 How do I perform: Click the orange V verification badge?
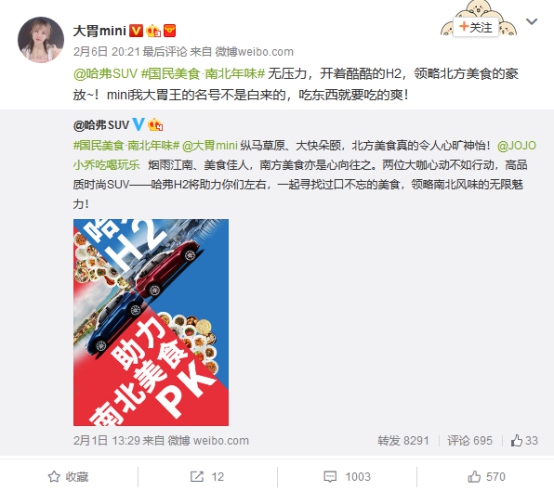pos(136,31)
